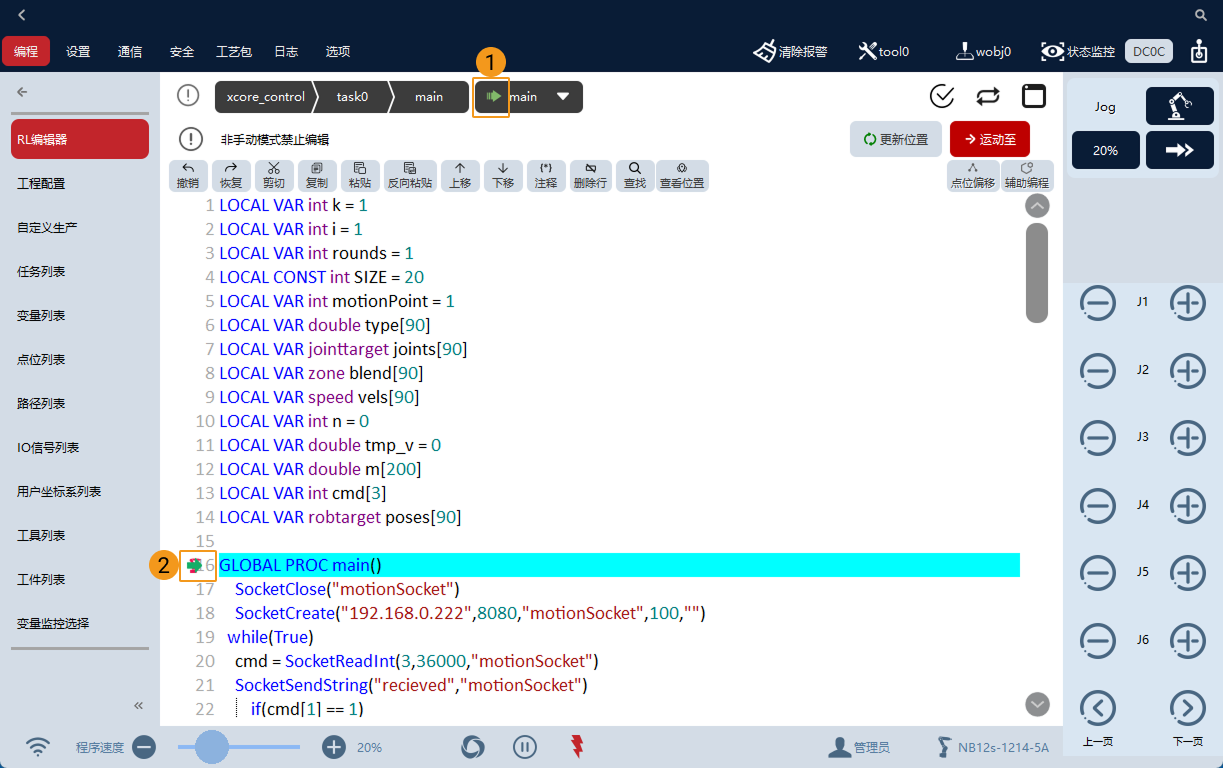Toggle the DC0C status indicator
The image size is (1223, 768).
[1148, 51]
